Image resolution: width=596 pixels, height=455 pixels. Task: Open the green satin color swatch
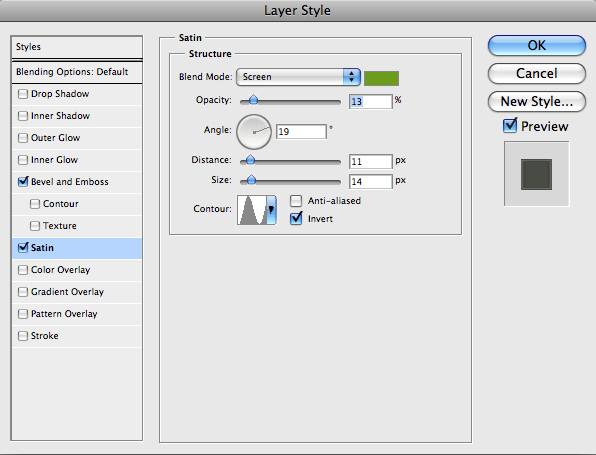coord(381,78)
